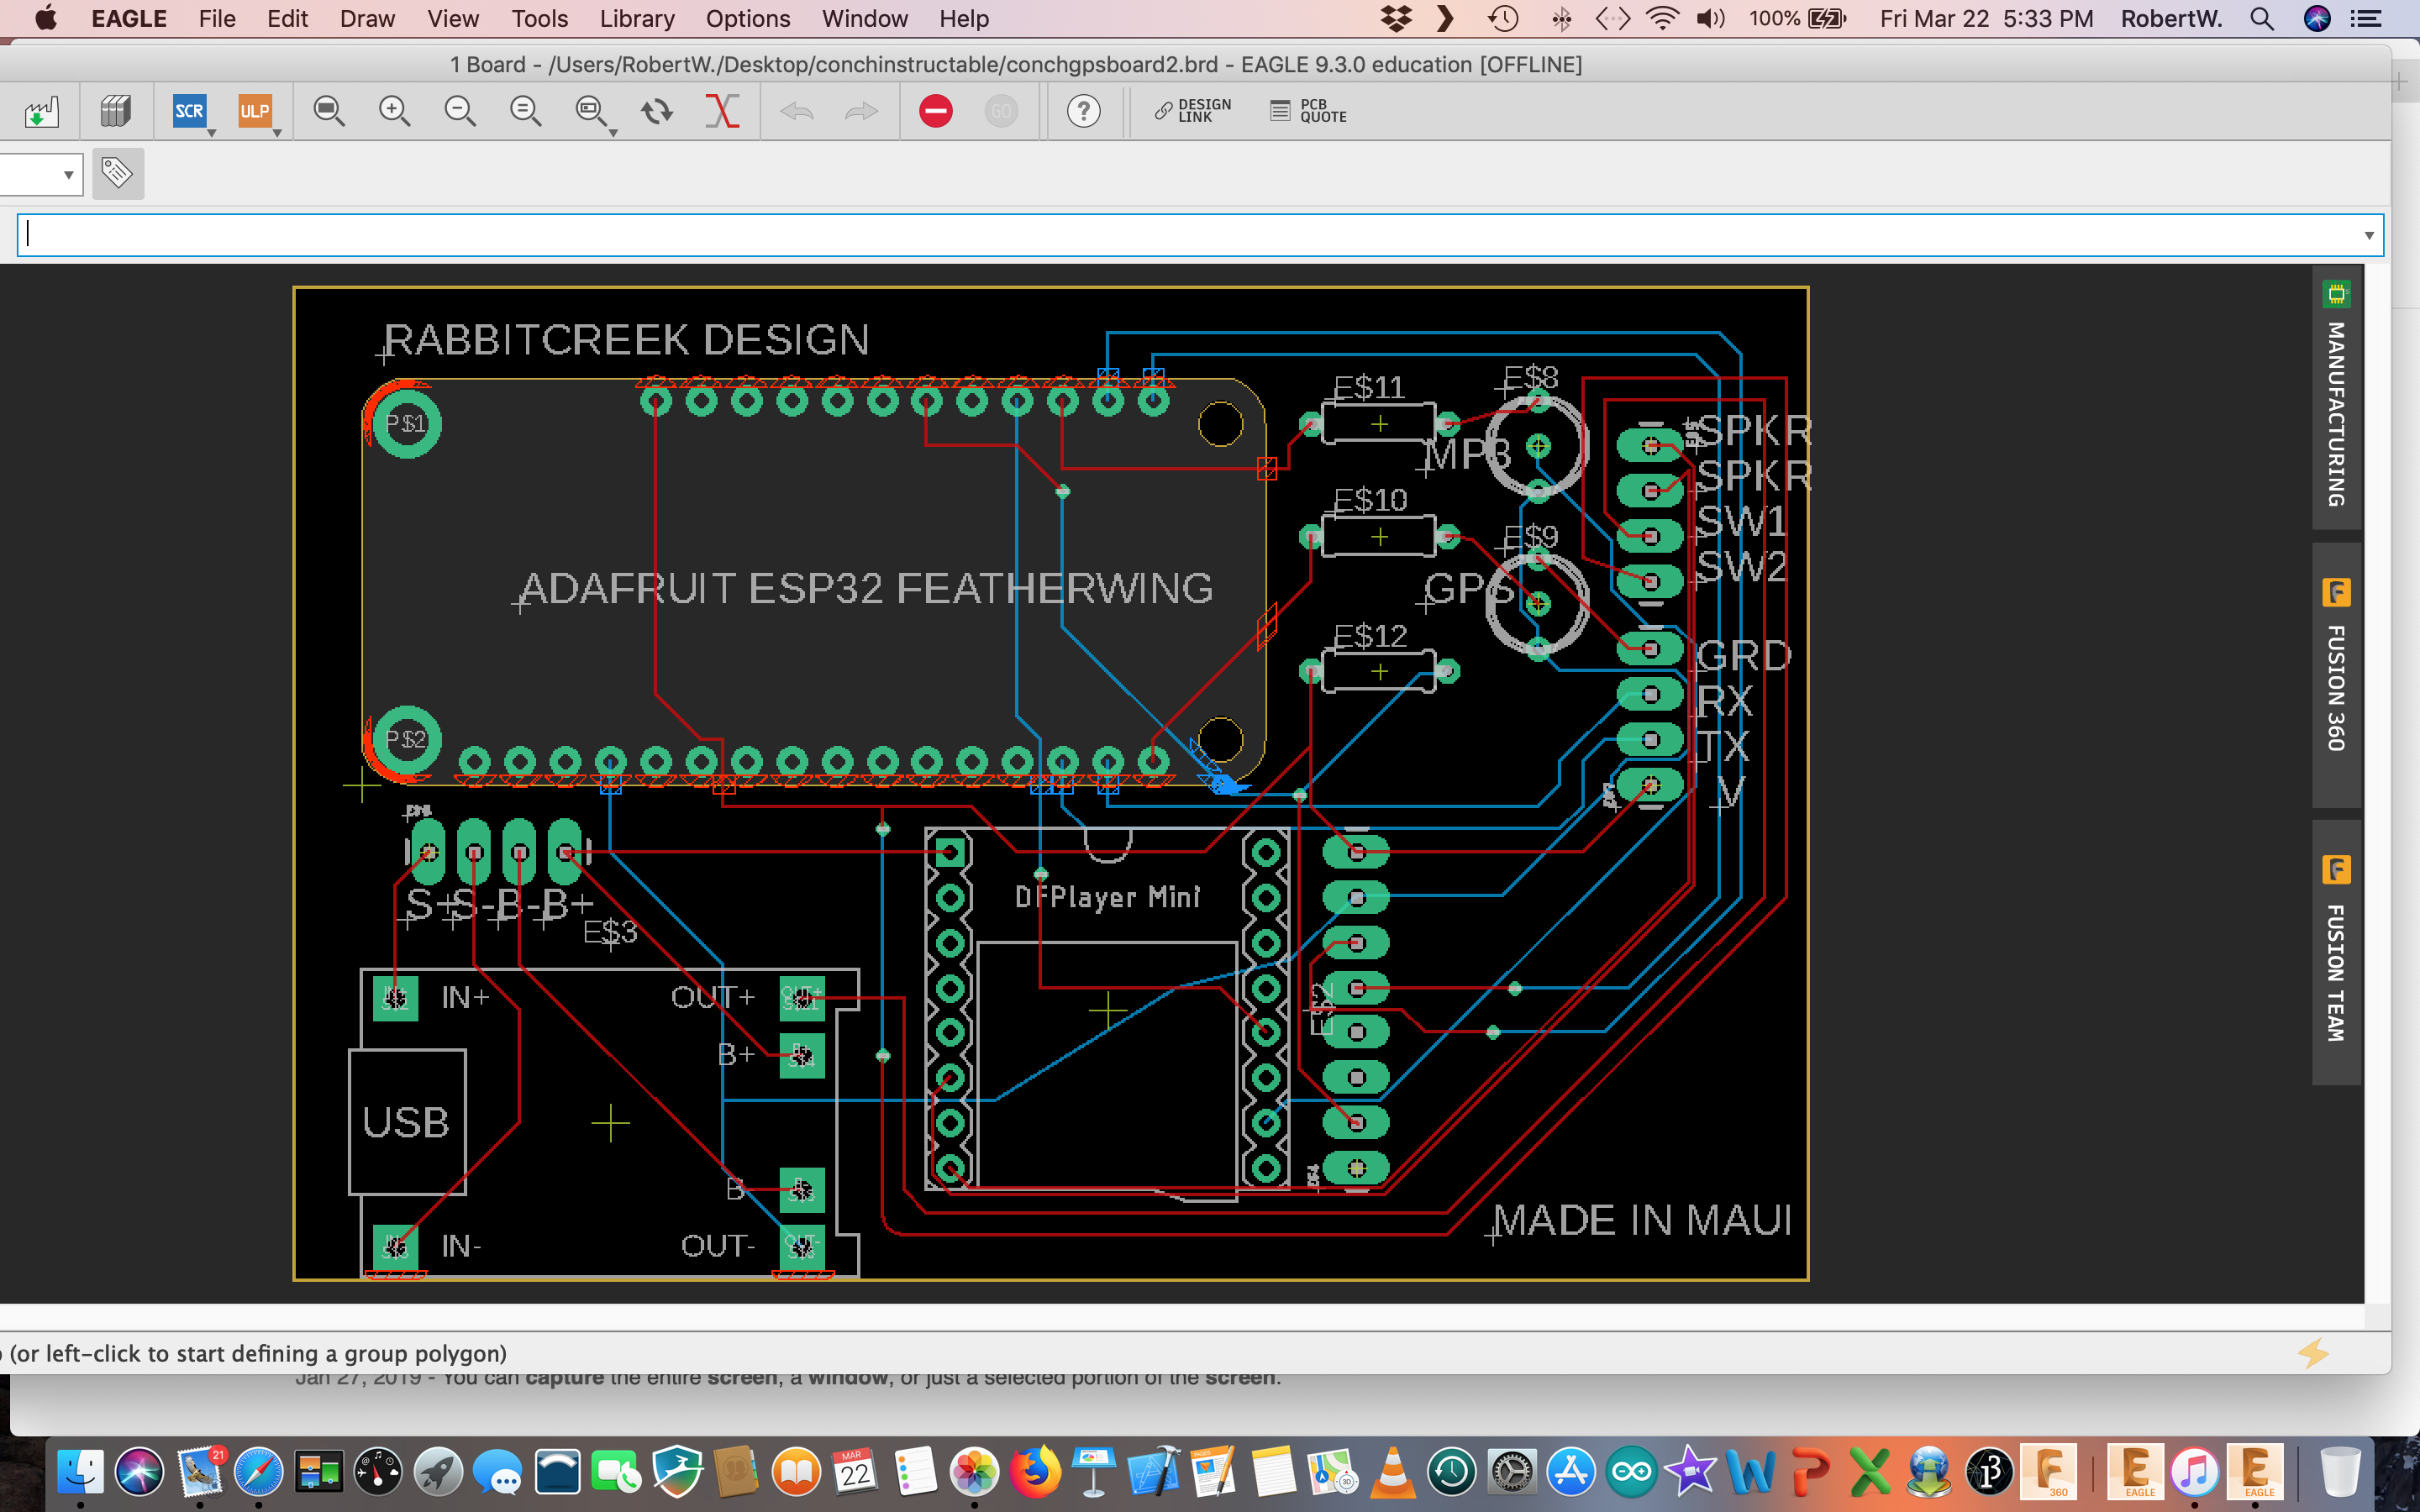Viewport: 2420px width, 1512px height.
Task: Open the Manufacturing side panel tab
Action: click(x=2337, y=397)
